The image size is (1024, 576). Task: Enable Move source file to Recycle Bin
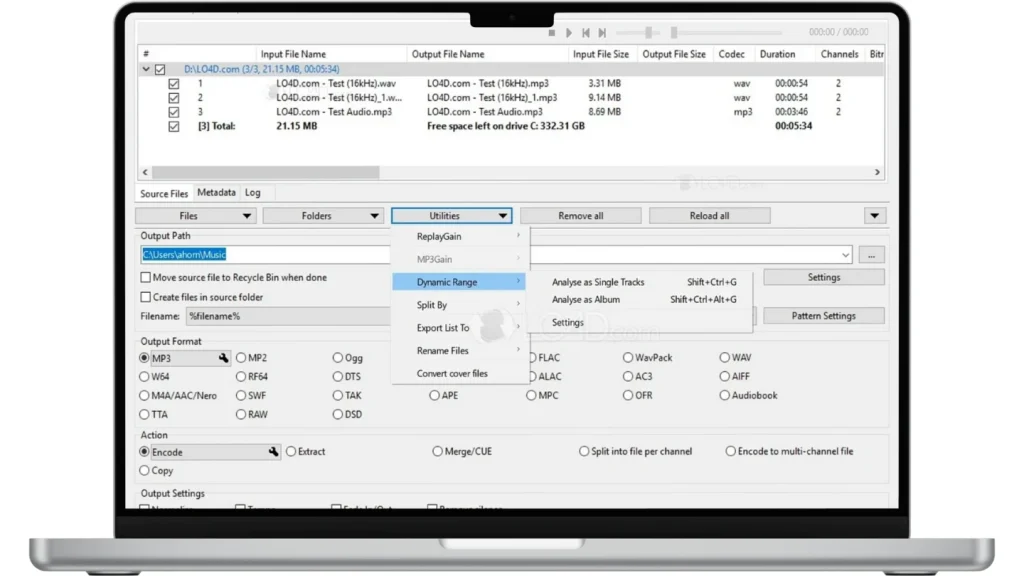pyautogui.click(x=146, y=278)
